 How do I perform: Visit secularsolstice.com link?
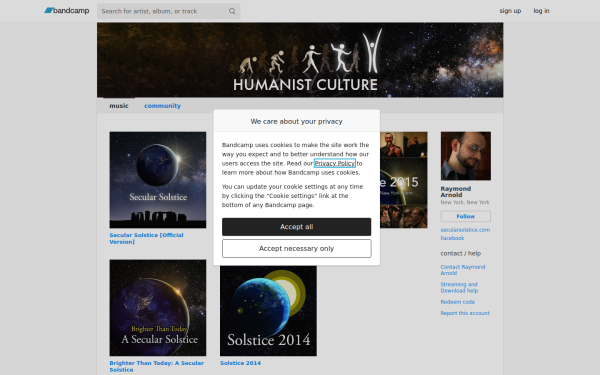tap(465, 230)
